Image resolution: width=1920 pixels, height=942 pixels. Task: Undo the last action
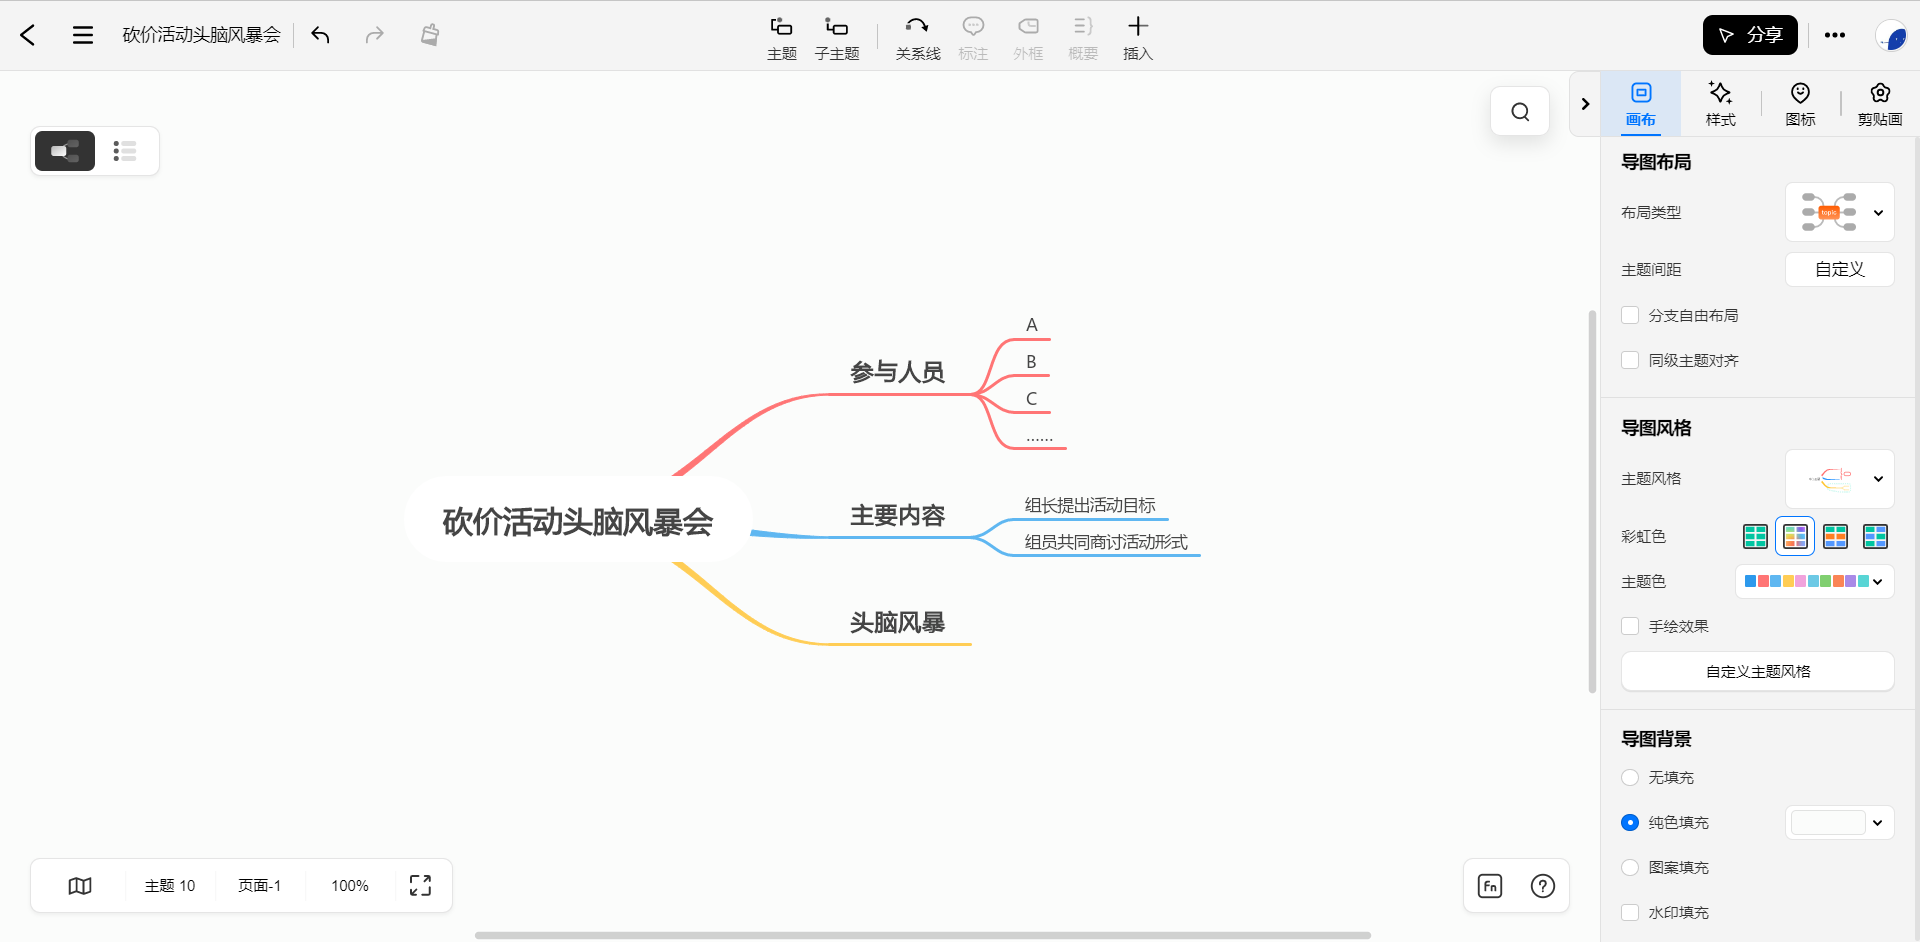click(320, 35)
